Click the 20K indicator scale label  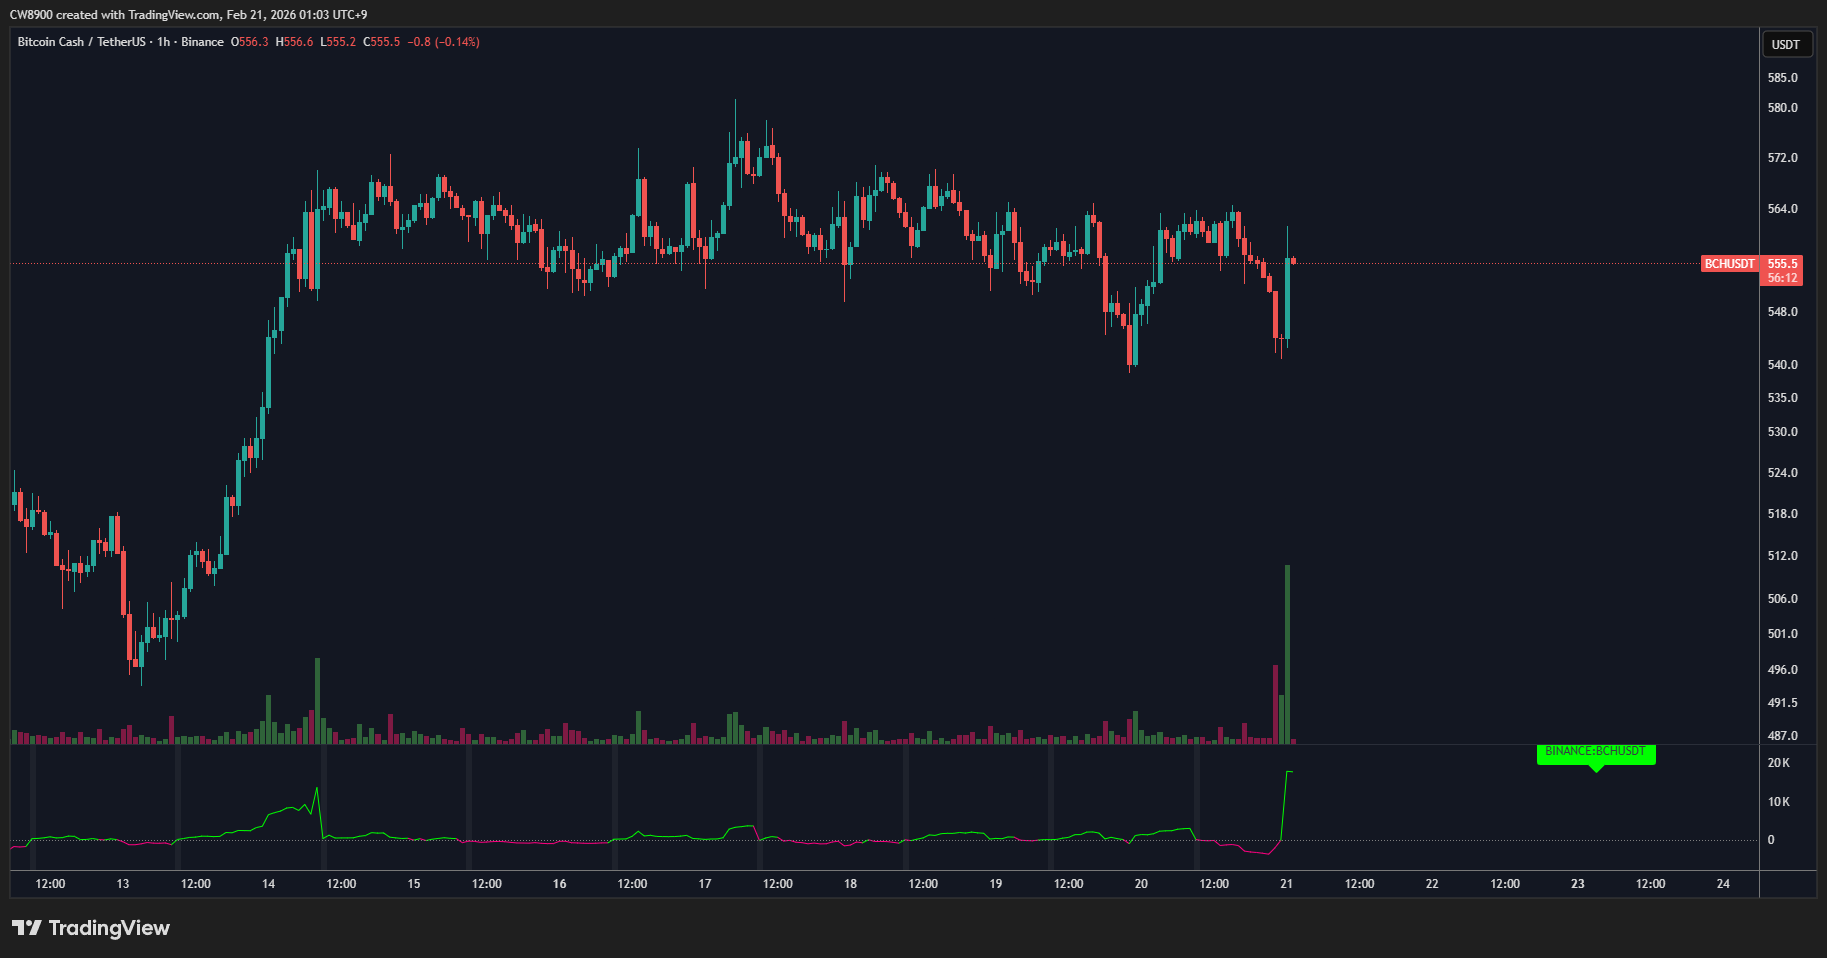pyautogui.click(x=1778, y=763)
